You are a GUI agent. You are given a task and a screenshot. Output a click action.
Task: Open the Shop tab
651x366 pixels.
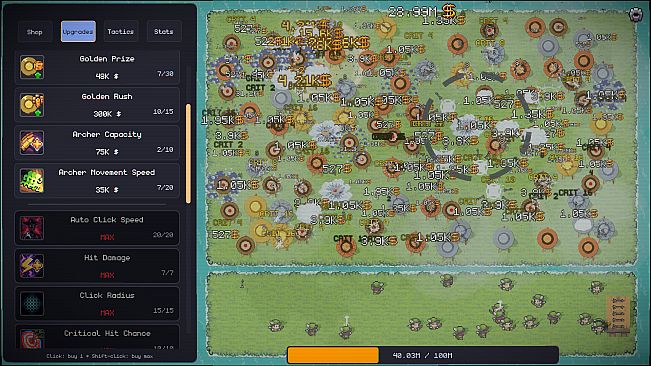(34, 32)
